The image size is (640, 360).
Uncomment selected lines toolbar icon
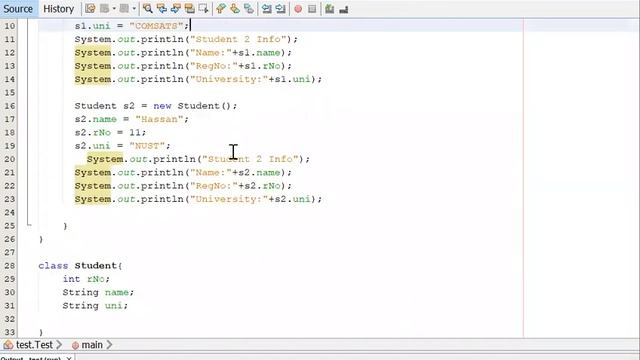pyautogui.click(x=344, y=9)
